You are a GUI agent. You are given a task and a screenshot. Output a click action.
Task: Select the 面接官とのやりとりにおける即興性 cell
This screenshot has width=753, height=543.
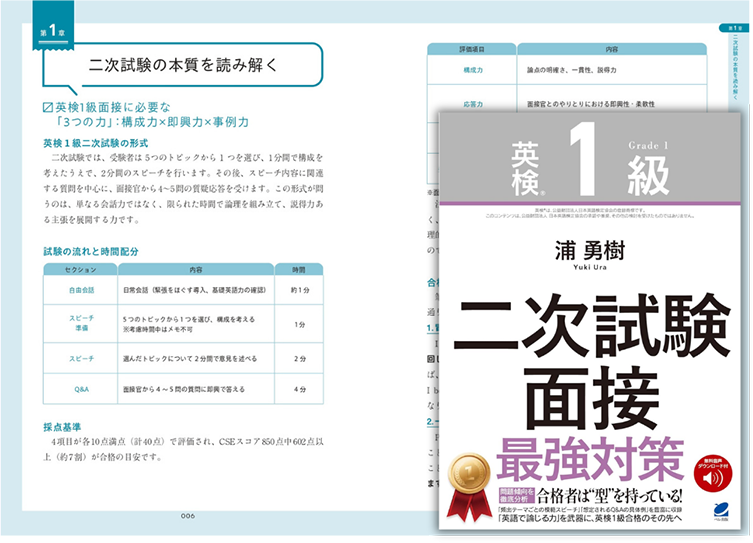612,99
